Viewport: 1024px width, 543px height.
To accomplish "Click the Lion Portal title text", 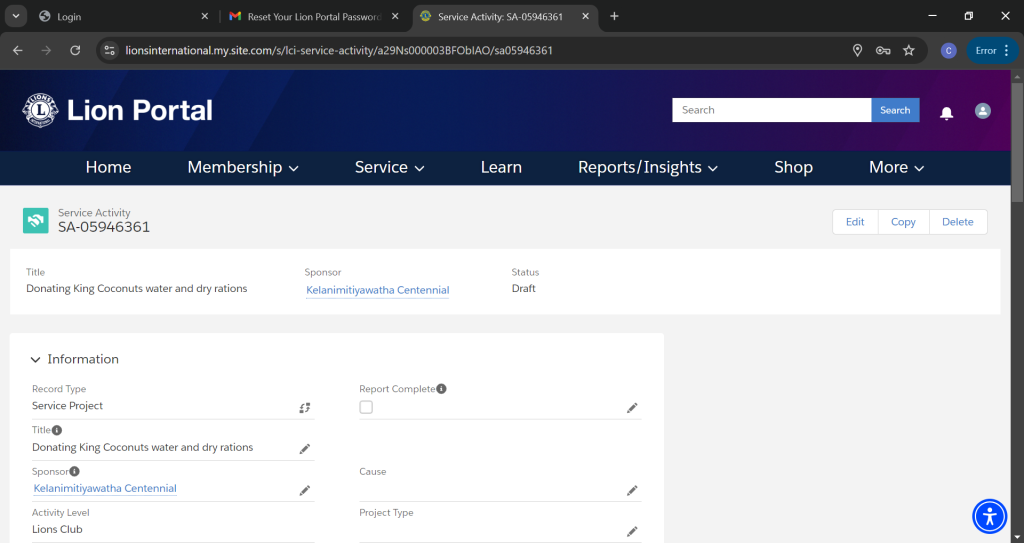I will tap(140, 110).
